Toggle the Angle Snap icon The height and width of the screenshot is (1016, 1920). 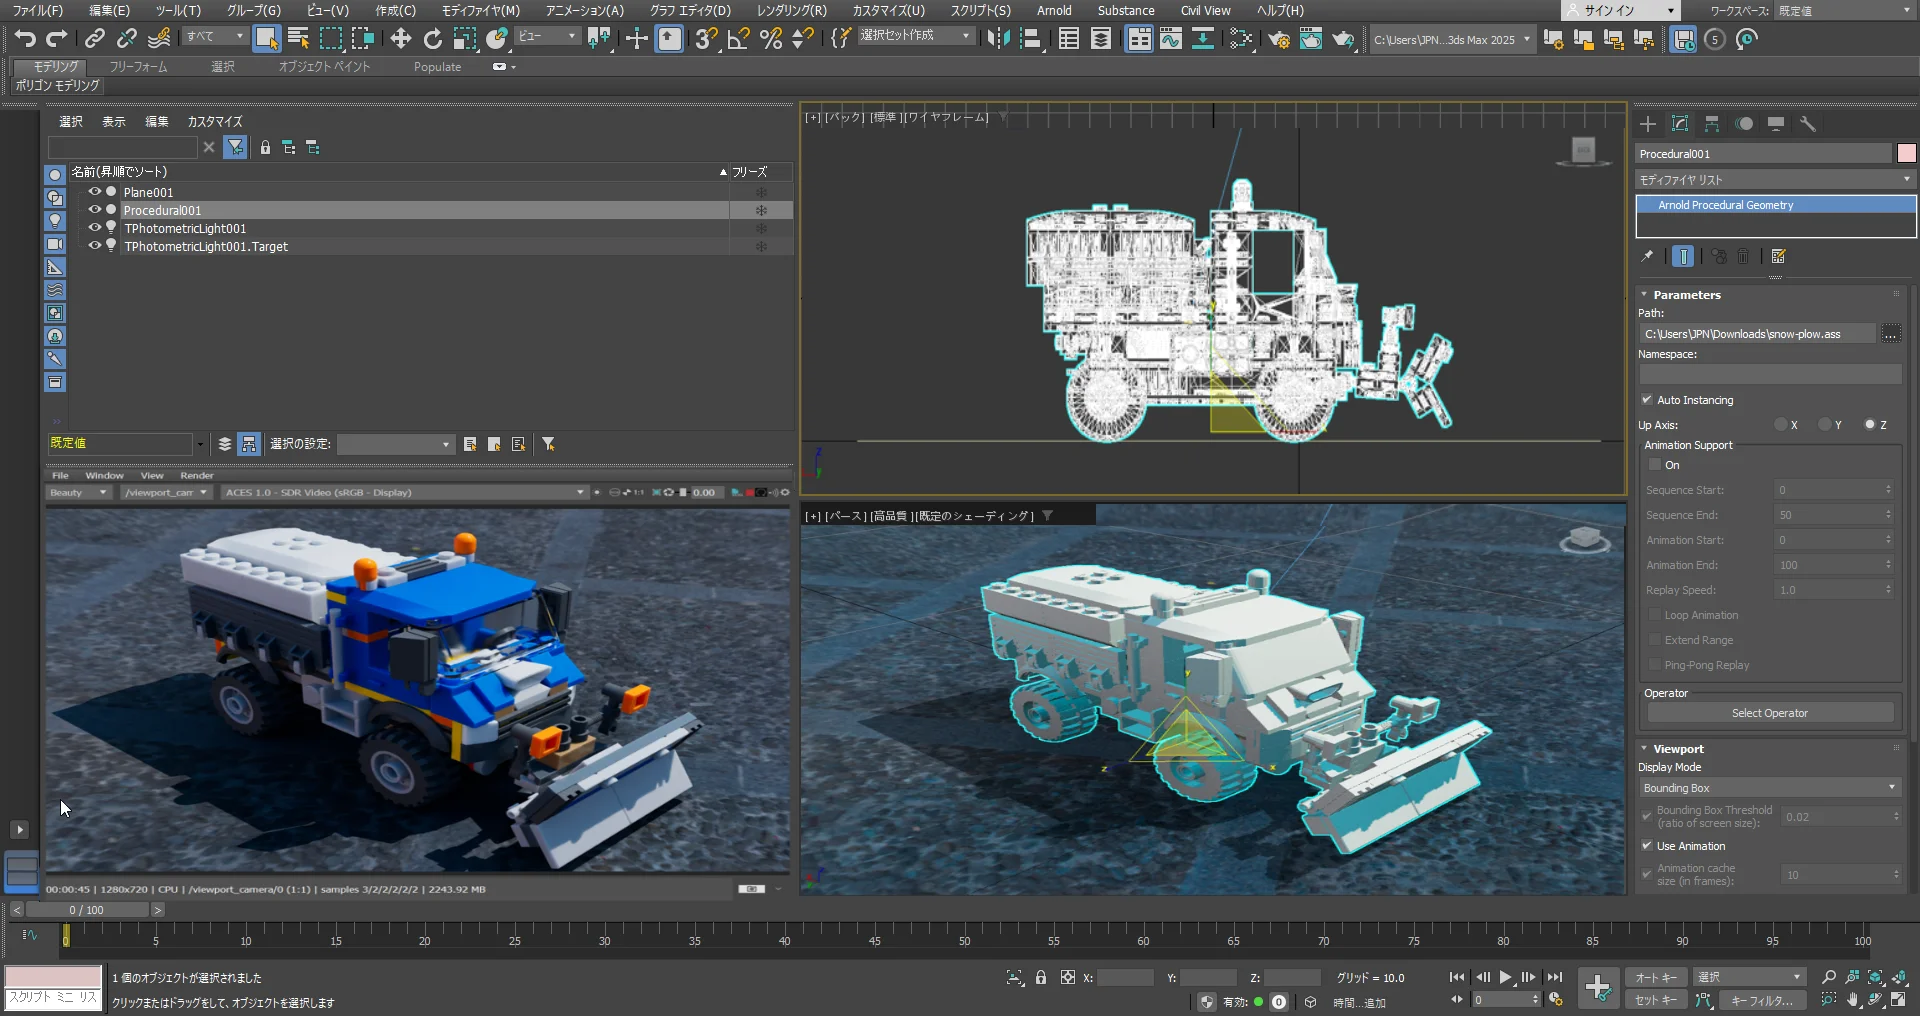point(739,39)
